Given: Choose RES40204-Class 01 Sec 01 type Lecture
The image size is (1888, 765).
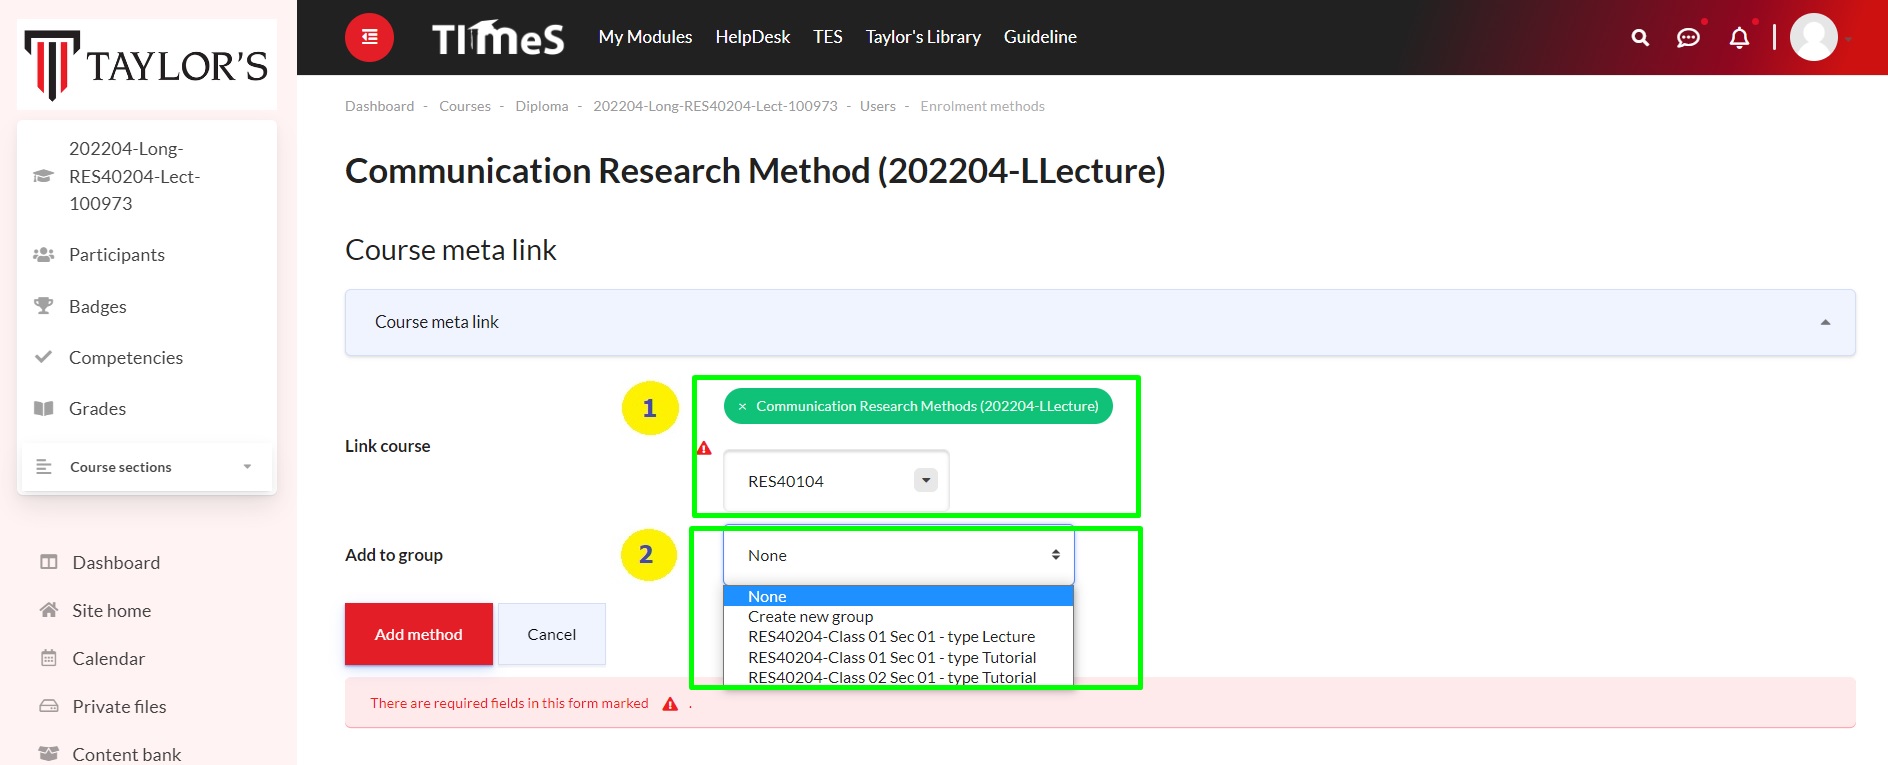Looking at the screenshot, I should 891,637.
